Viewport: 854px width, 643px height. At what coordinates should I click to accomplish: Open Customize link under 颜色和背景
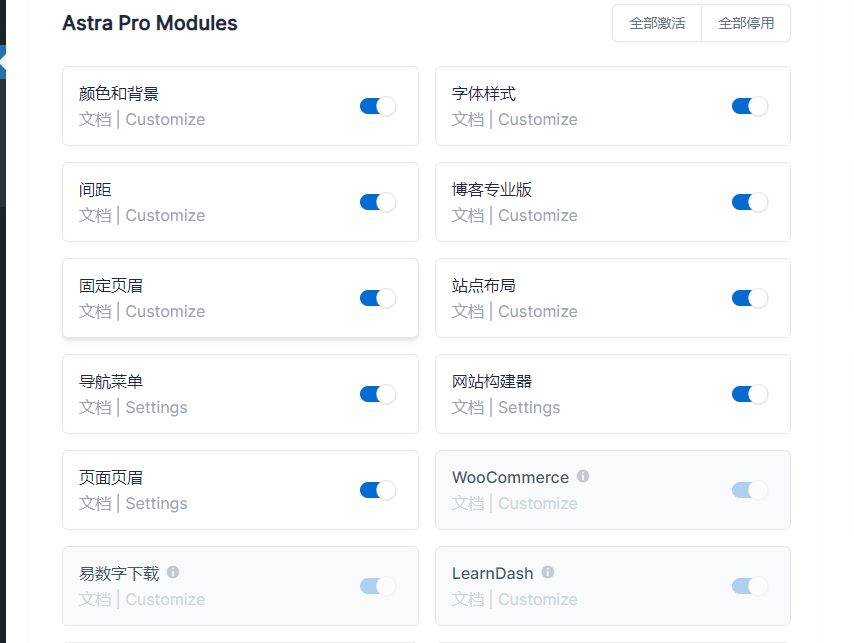click(165, 120)
